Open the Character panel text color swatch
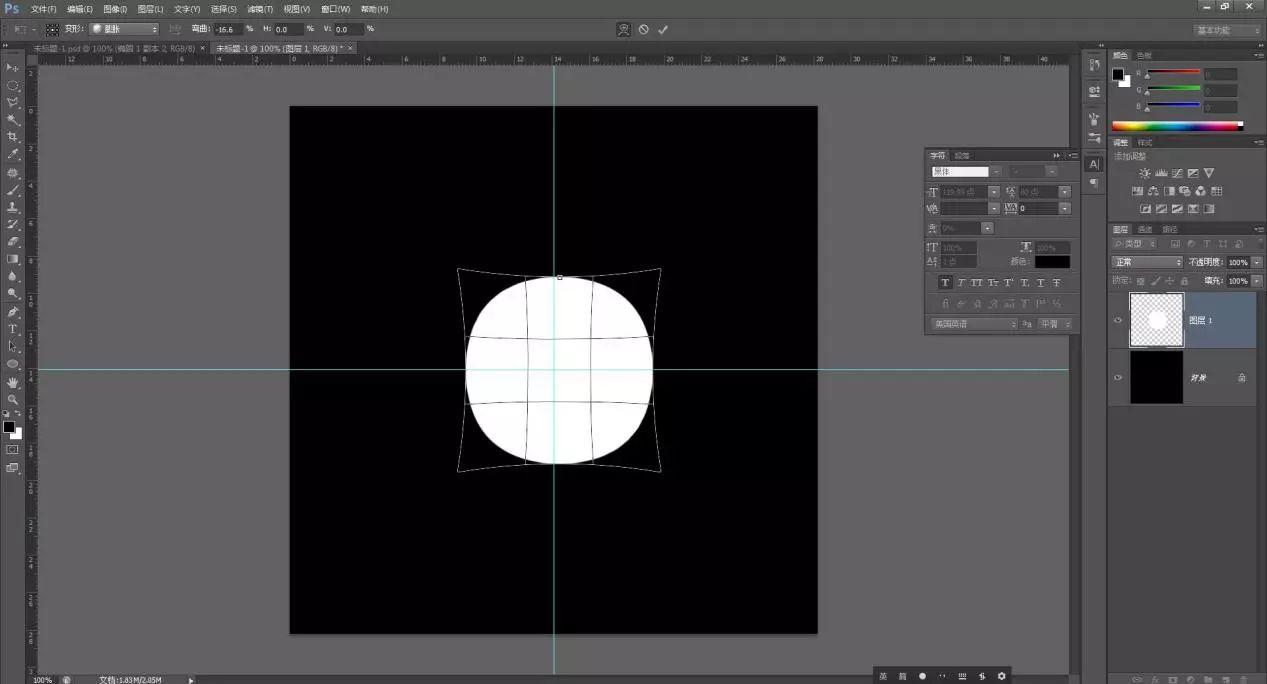 click(x=1052, y=262)
